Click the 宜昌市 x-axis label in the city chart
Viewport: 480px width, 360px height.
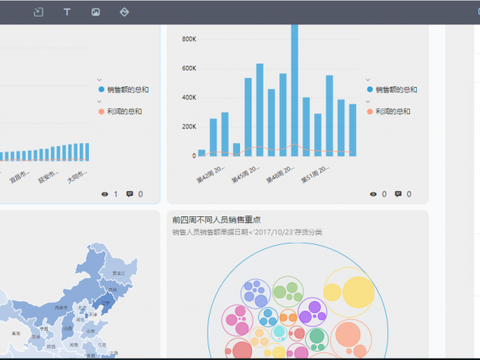tap(19, 177)
